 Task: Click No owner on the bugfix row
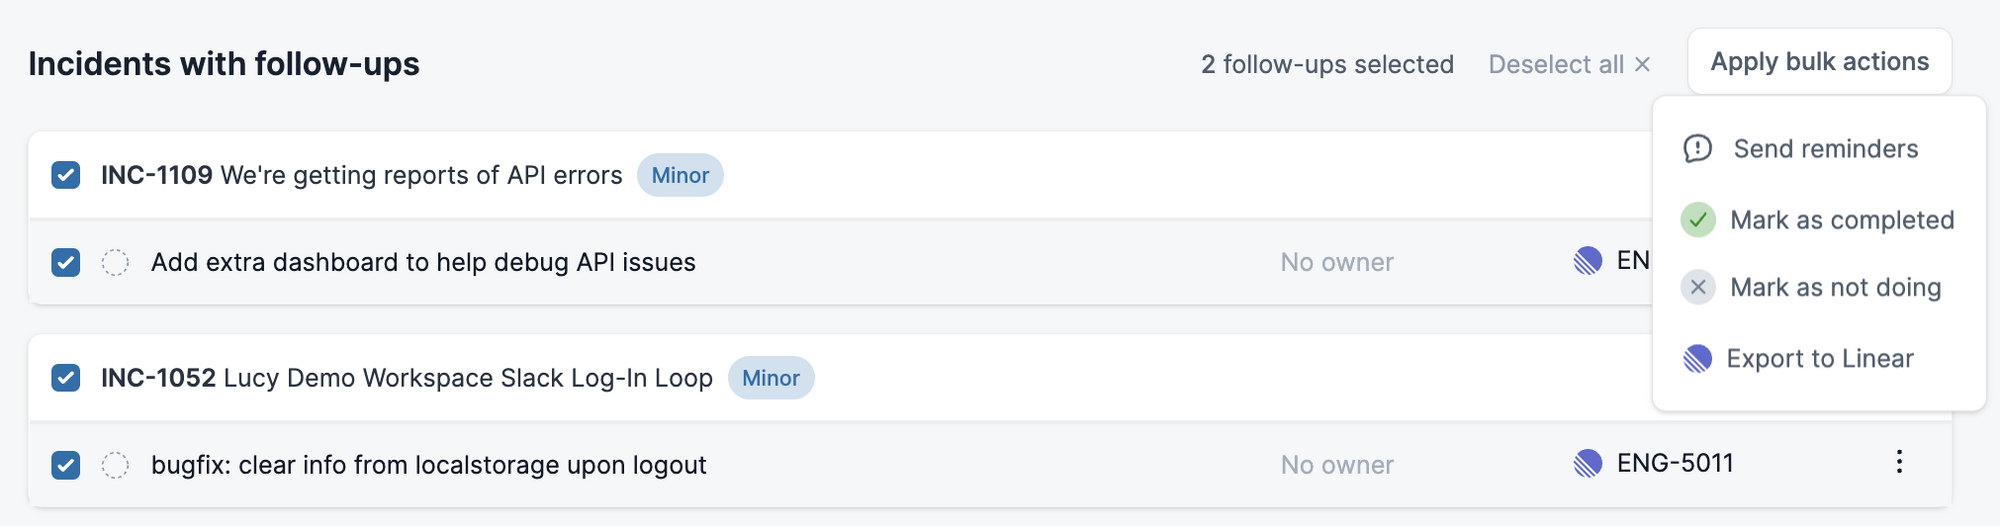[x=1337, y=465]
